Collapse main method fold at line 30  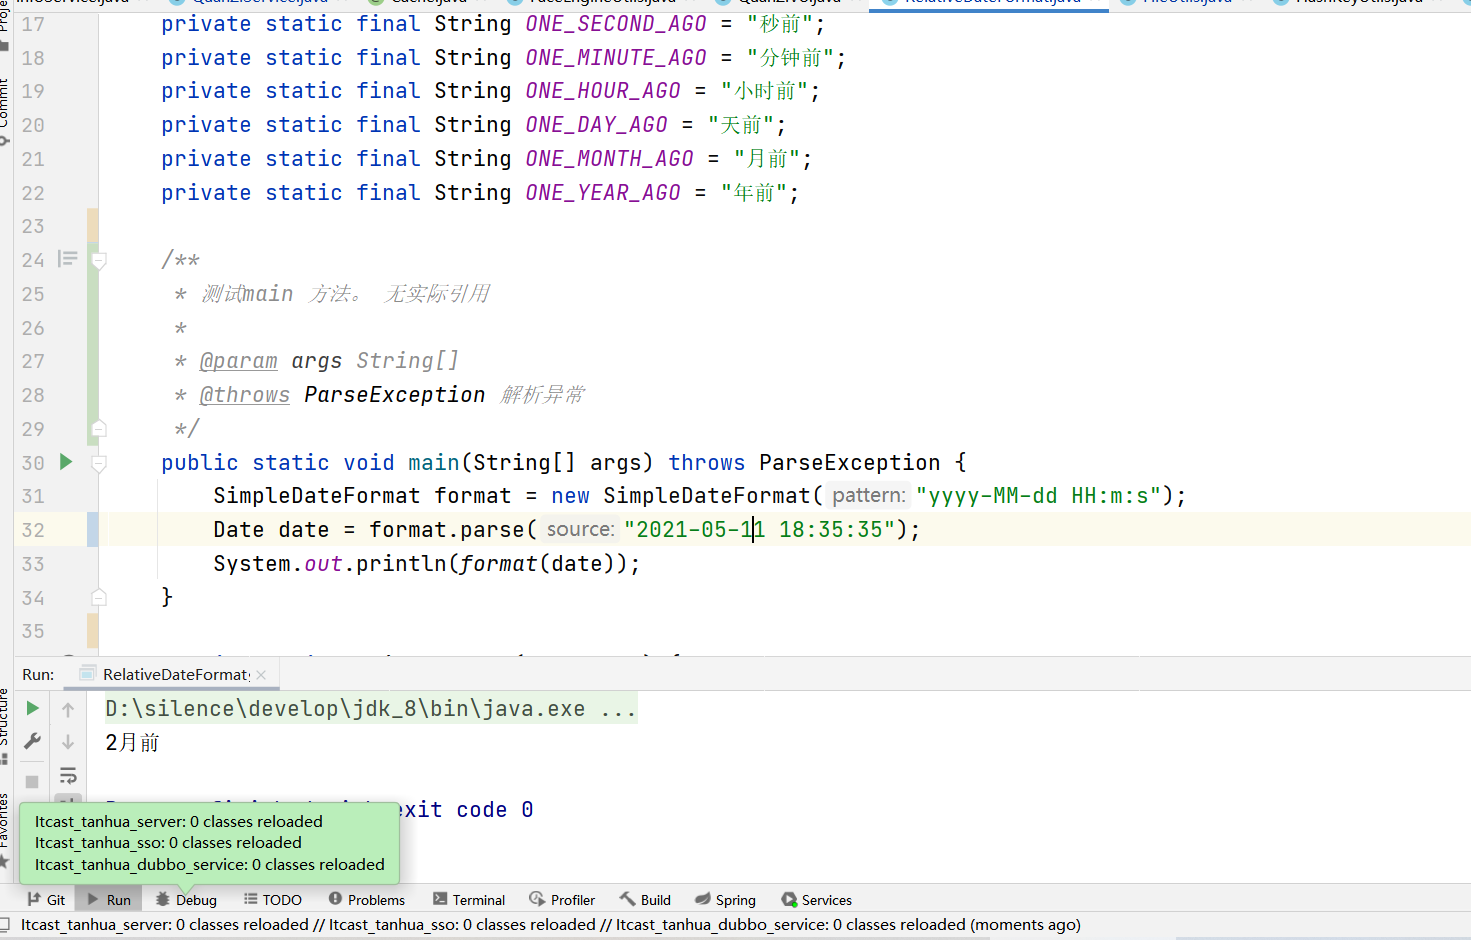click(x=99, y=462)
